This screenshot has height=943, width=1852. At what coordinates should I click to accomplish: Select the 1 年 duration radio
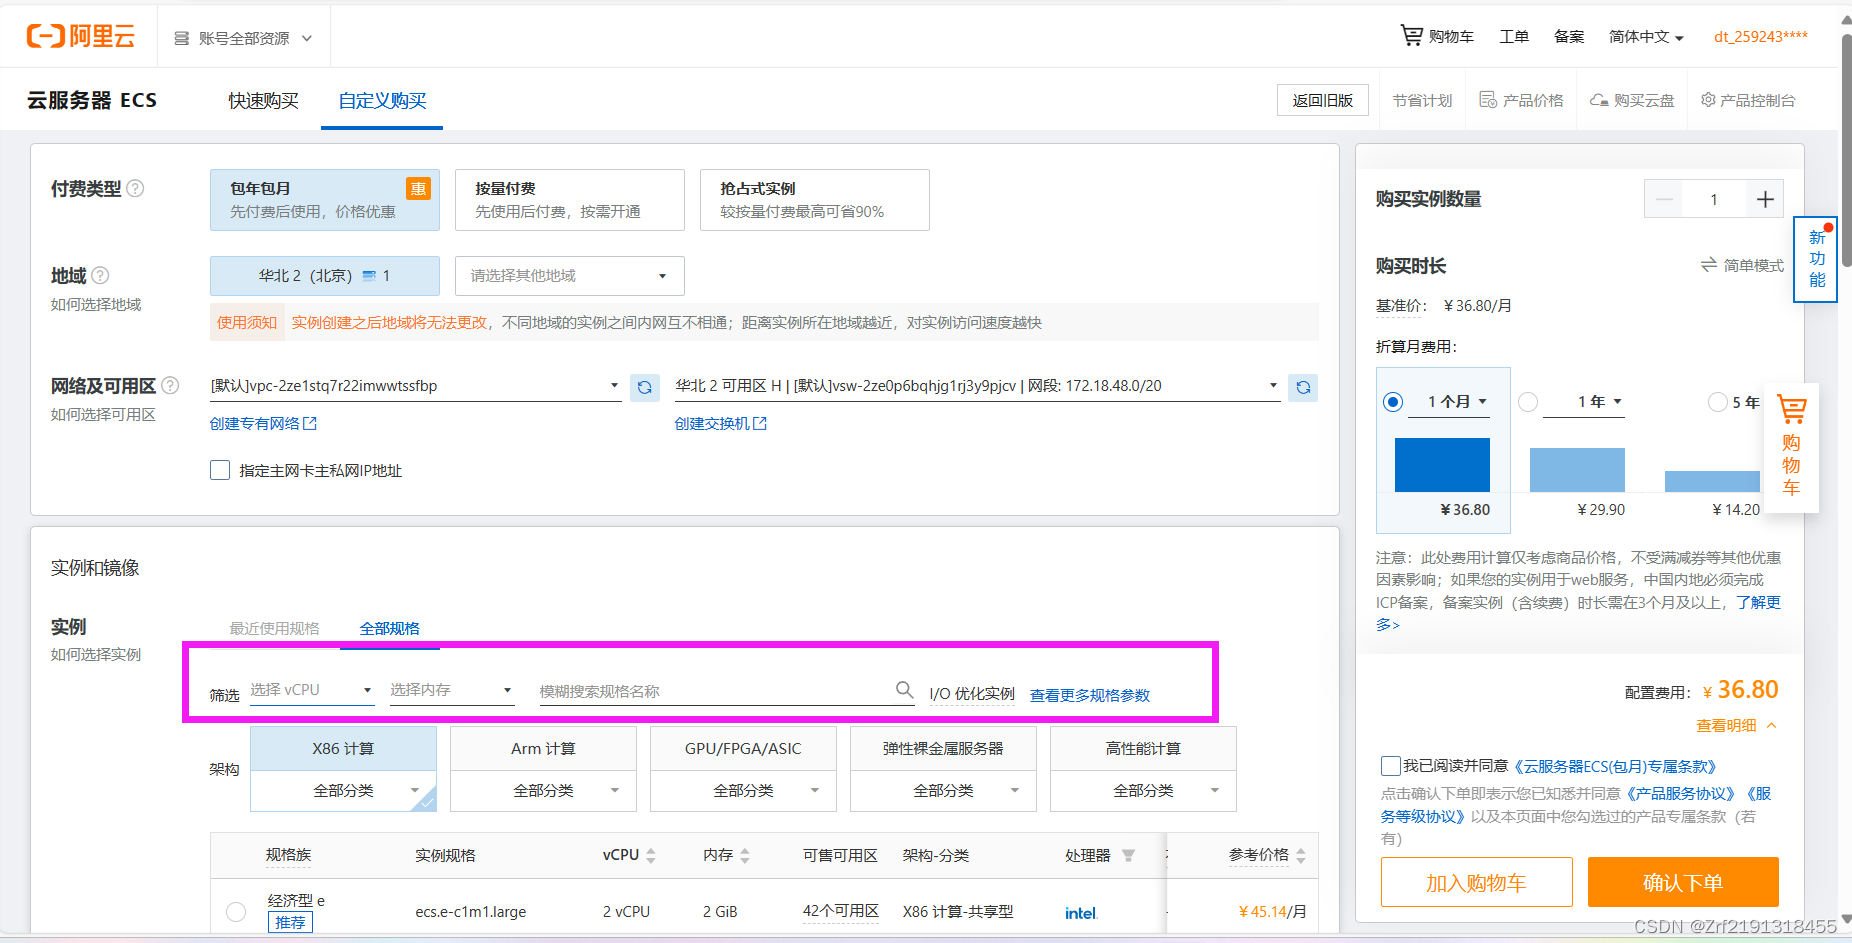[1528, 401]
